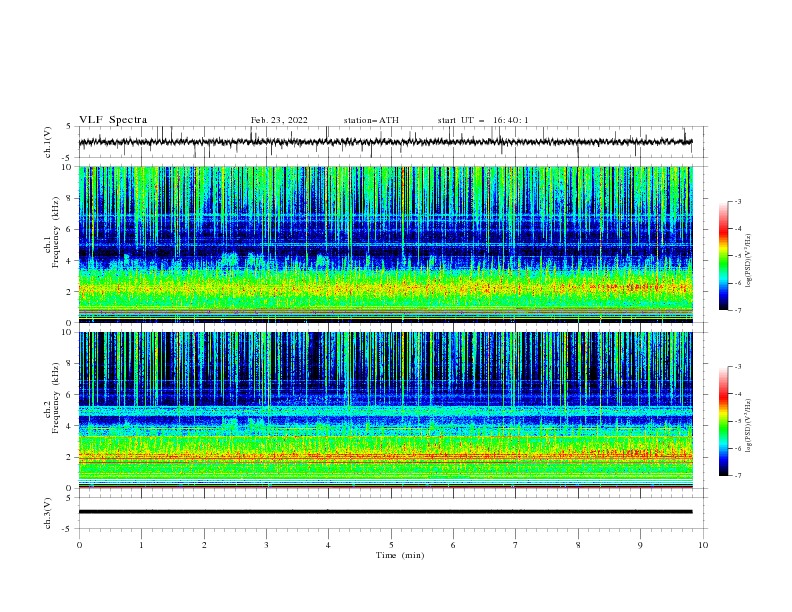Click the "2" kHz tick on the ch.1 frequency axis
The width and height of the screenshot is (792, 612).
(69, 291)
